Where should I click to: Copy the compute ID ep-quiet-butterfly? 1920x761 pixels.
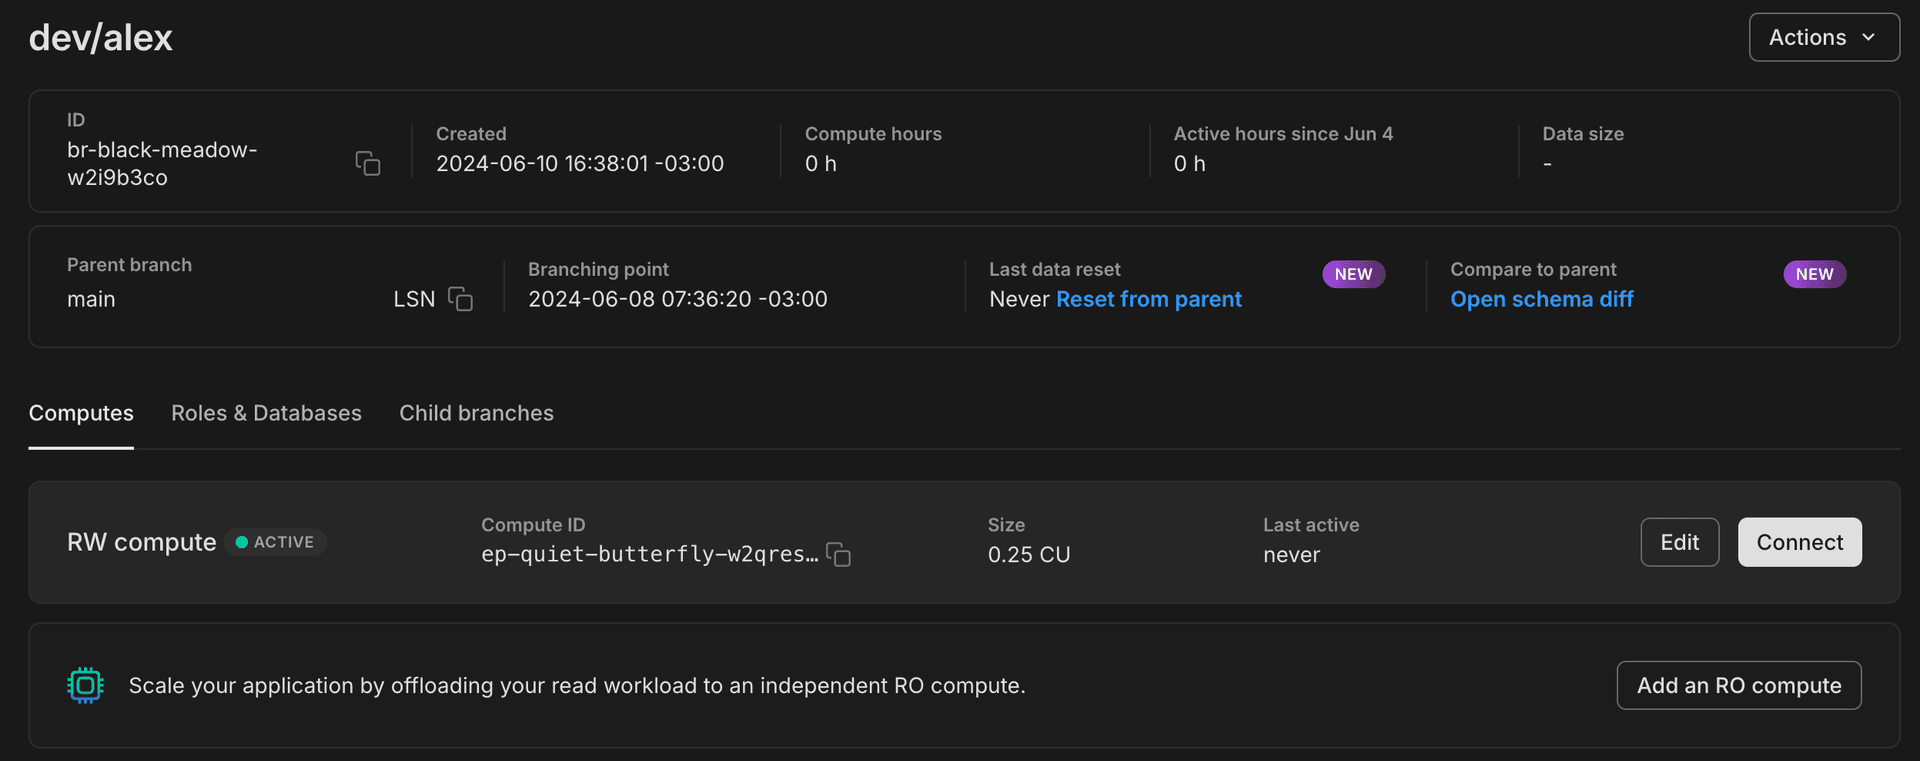[839, 555]
